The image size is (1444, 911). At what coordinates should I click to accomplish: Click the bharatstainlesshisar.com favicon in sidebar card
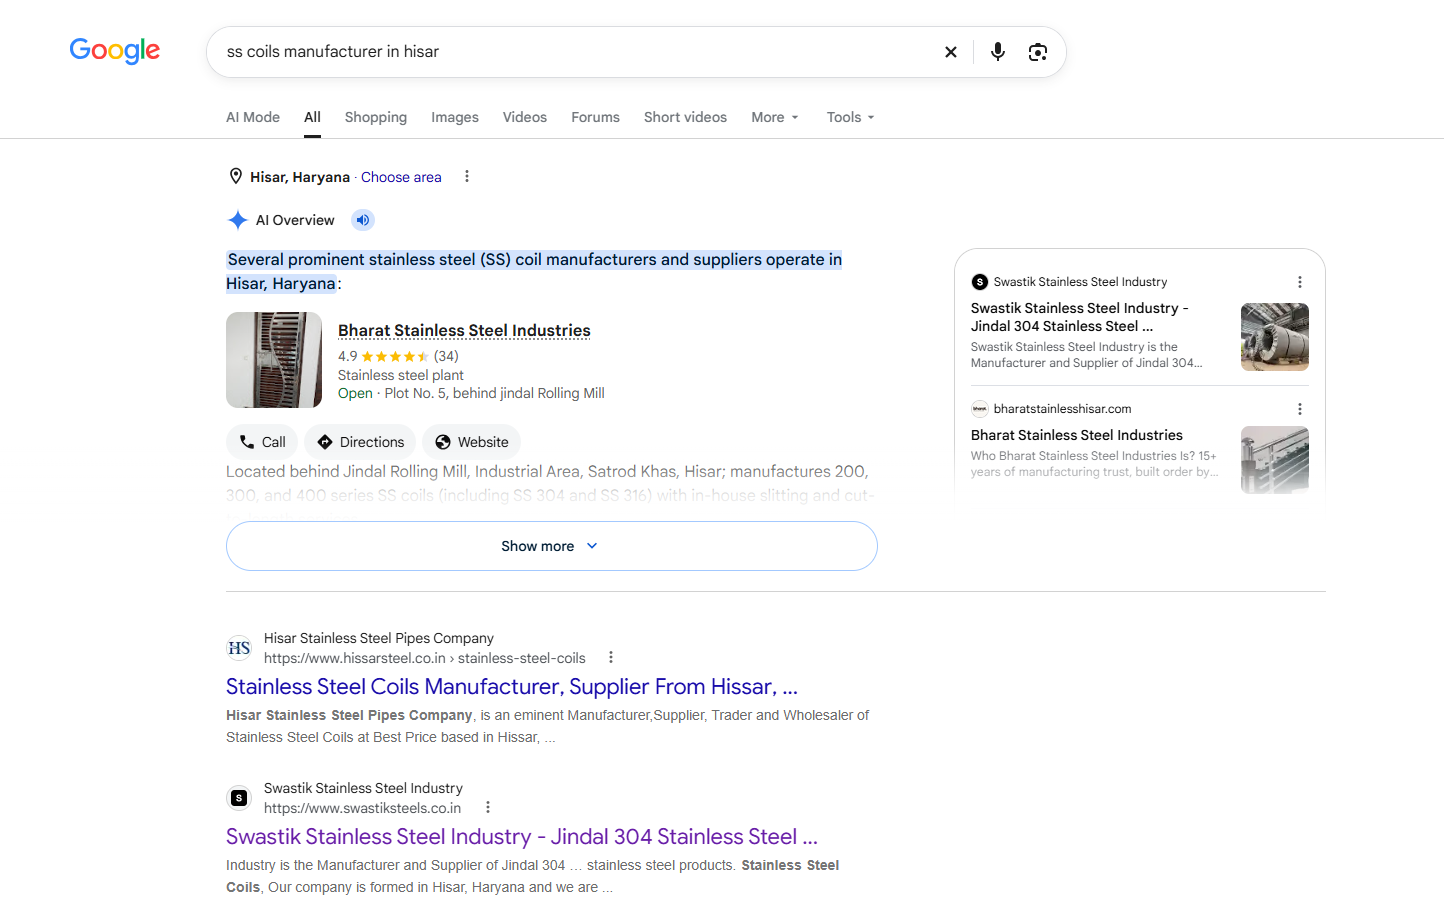980,409
